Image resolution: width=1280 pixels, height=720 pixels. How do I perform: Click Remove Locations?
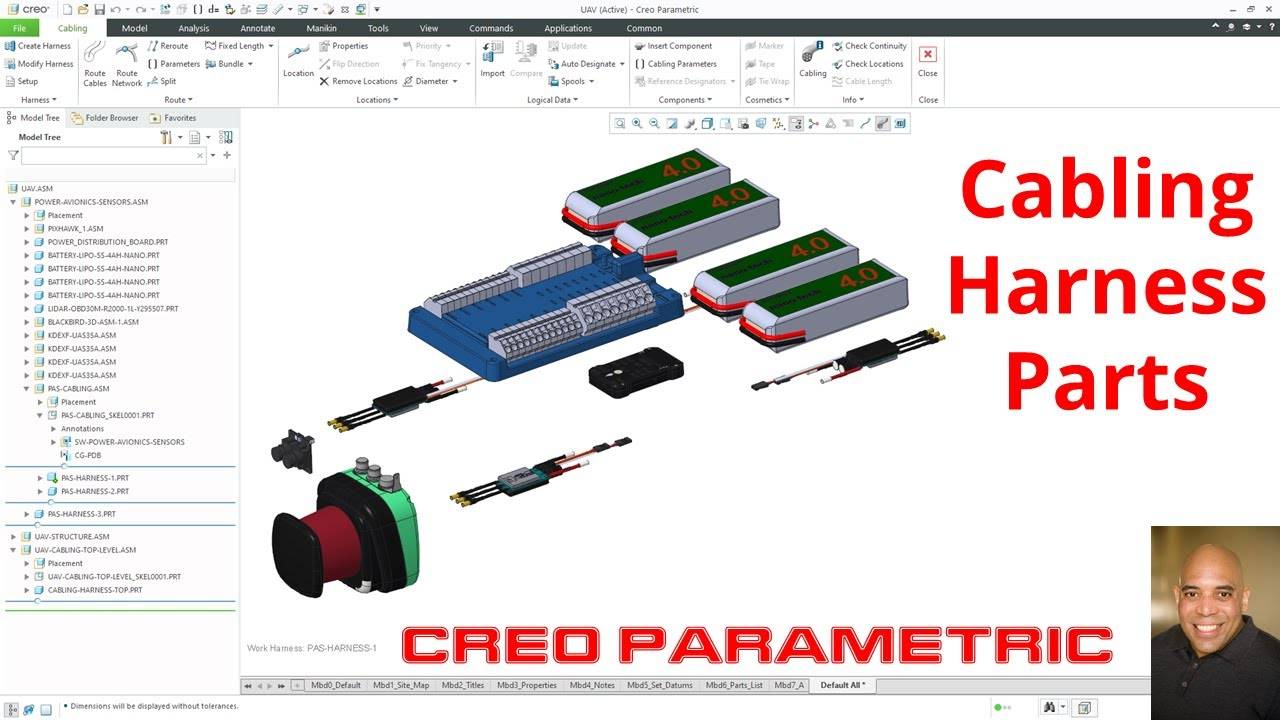click(359, 82)
